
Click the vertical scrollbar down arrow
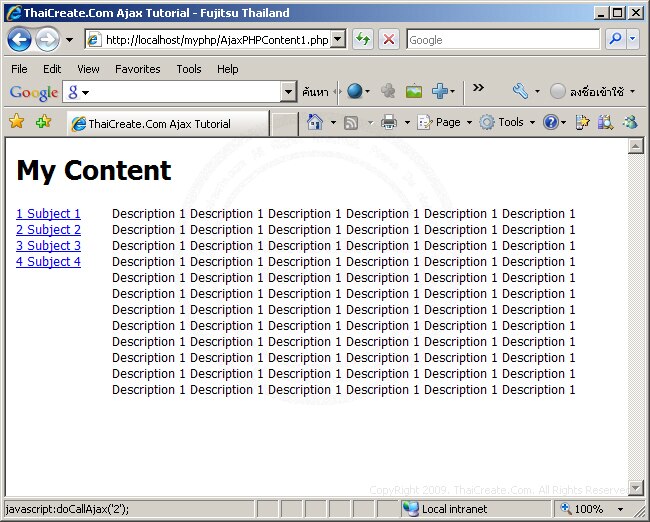coord(636,487)
